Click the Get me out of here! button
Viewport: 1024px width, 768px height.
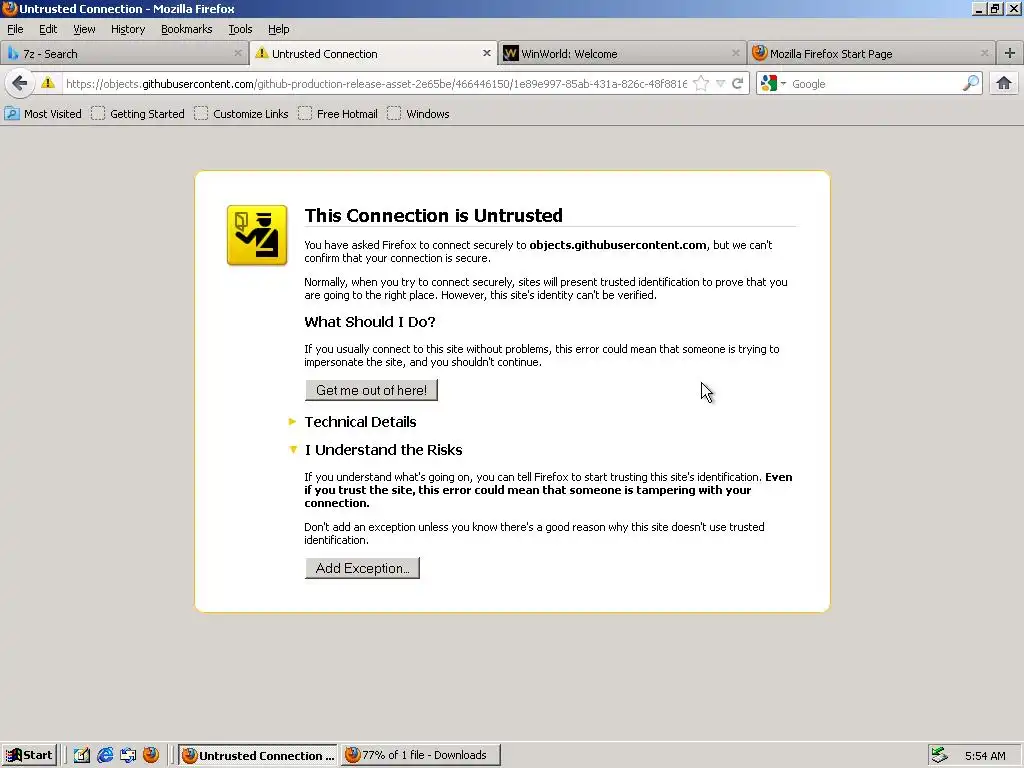[x=371, y=391]
